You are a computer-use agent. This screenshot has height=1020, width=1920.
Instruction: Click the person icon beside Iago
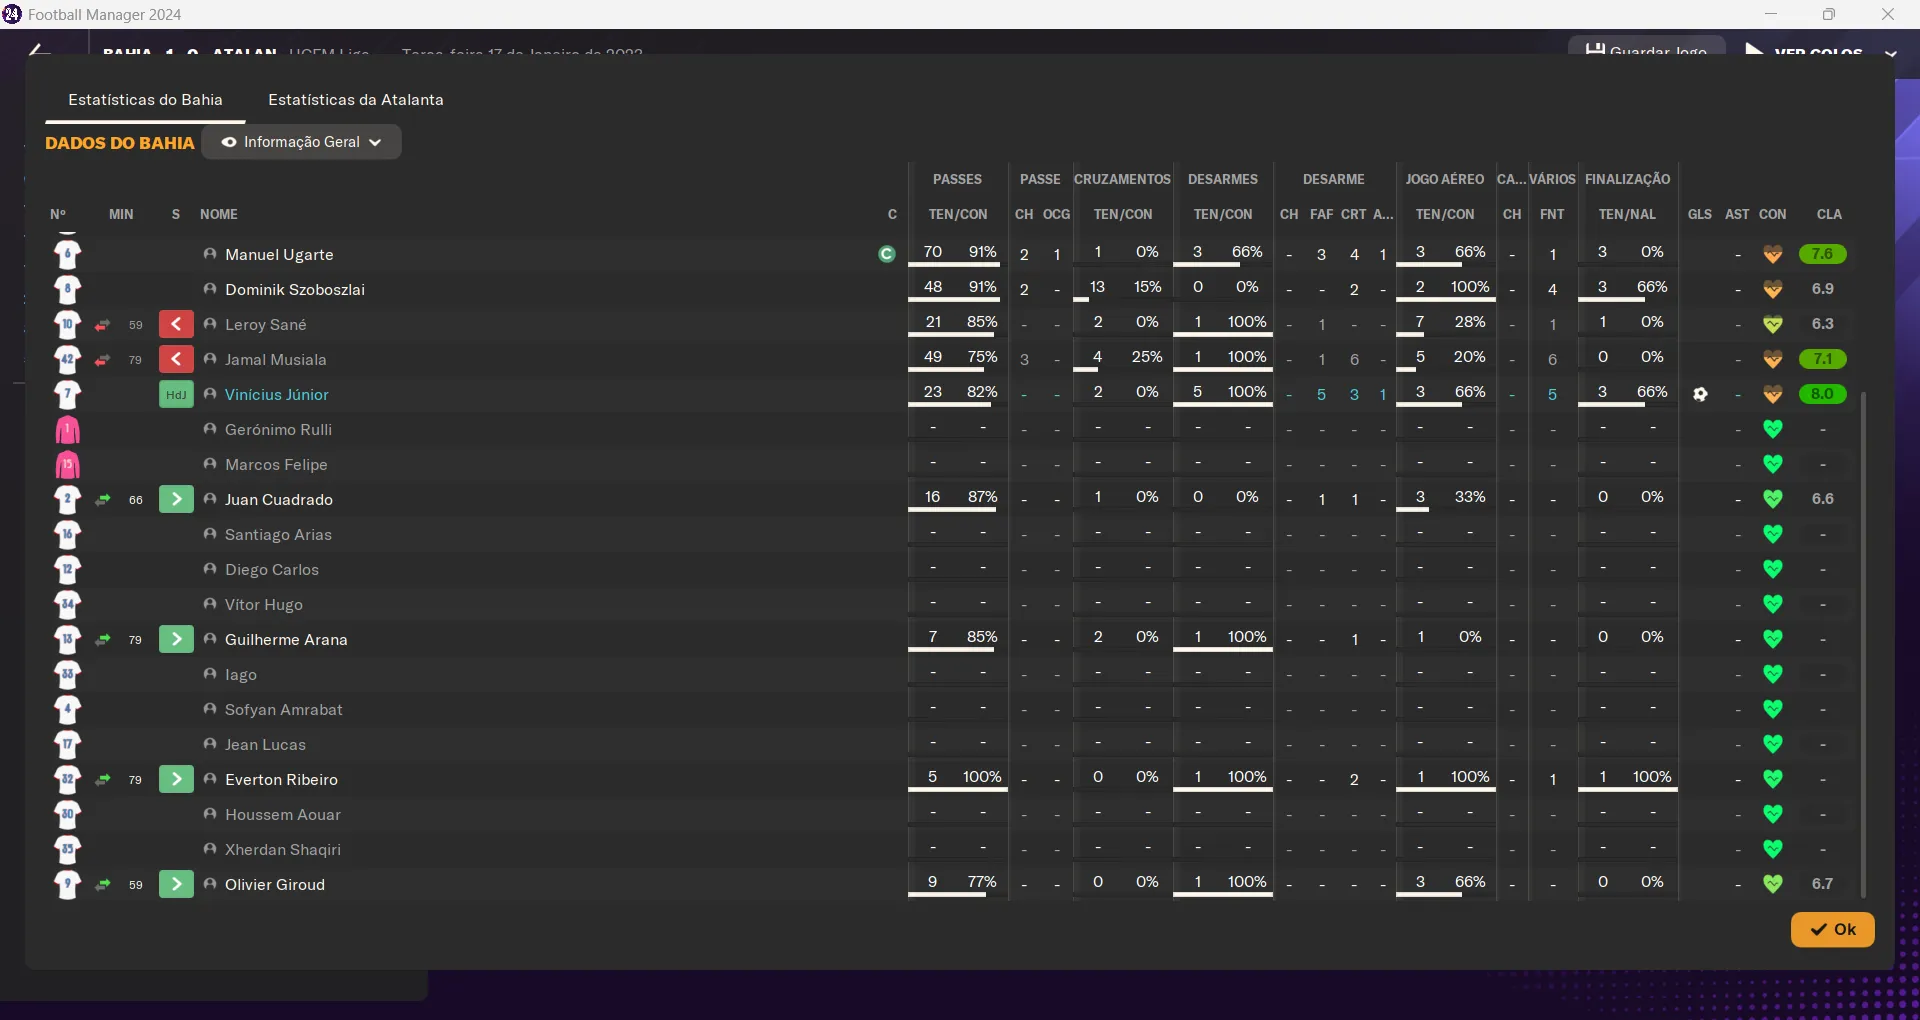click(x=210, y=674)
